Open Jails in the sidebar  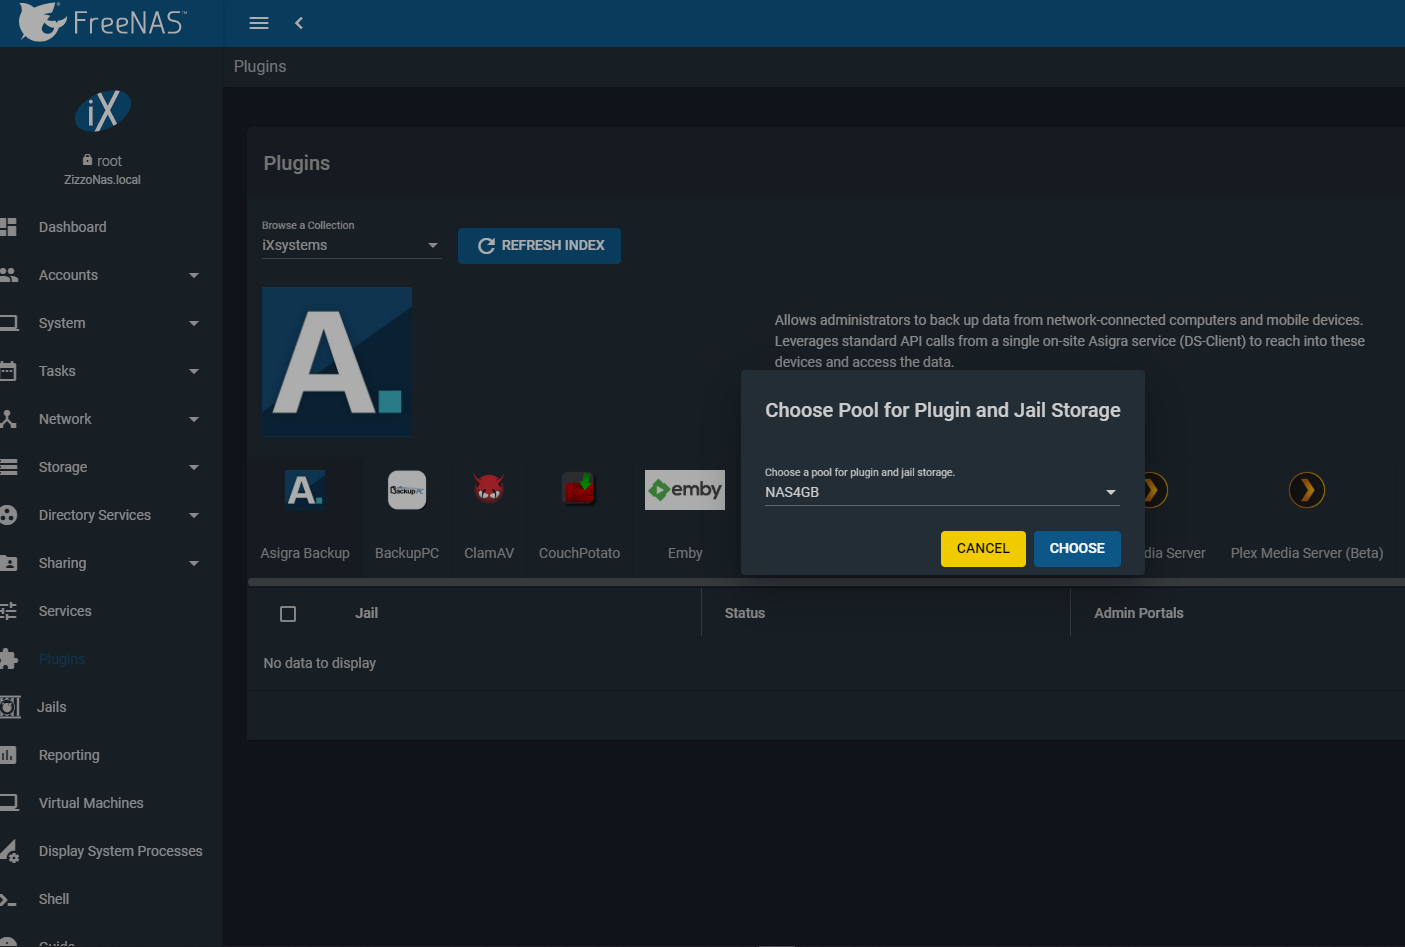pyautogui.click(x=52, y=707)
